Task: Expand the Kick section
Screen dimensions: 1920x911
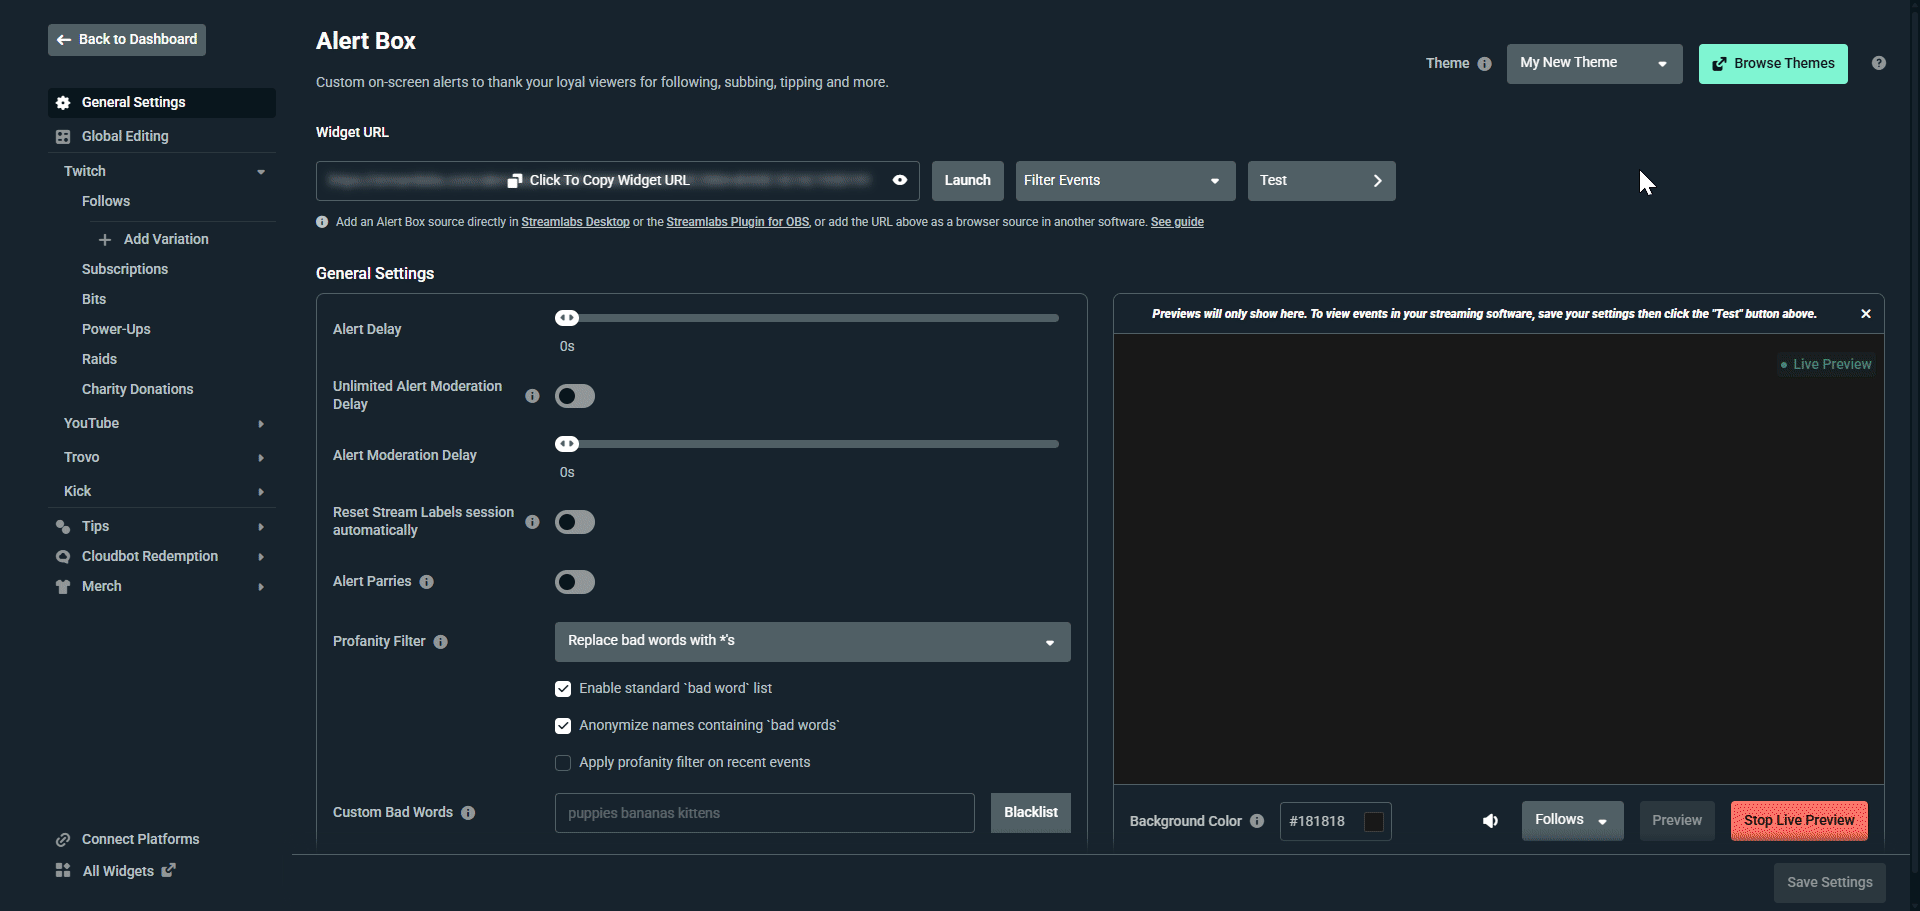Action: tap(261, 492)
